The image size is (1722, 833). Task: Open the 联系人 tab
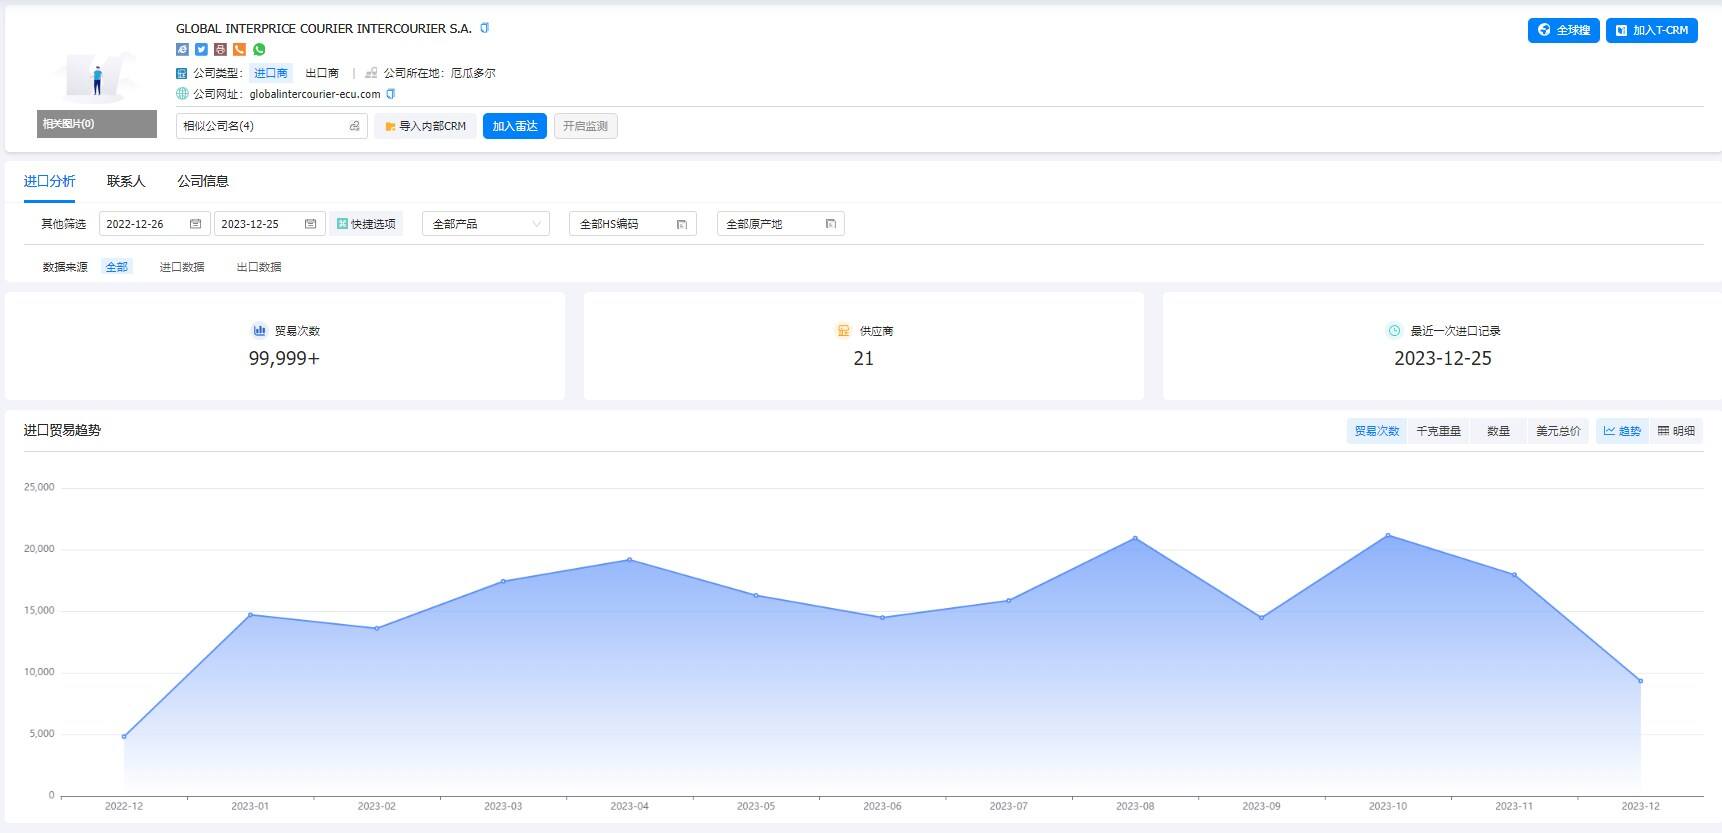coord(126,181)
